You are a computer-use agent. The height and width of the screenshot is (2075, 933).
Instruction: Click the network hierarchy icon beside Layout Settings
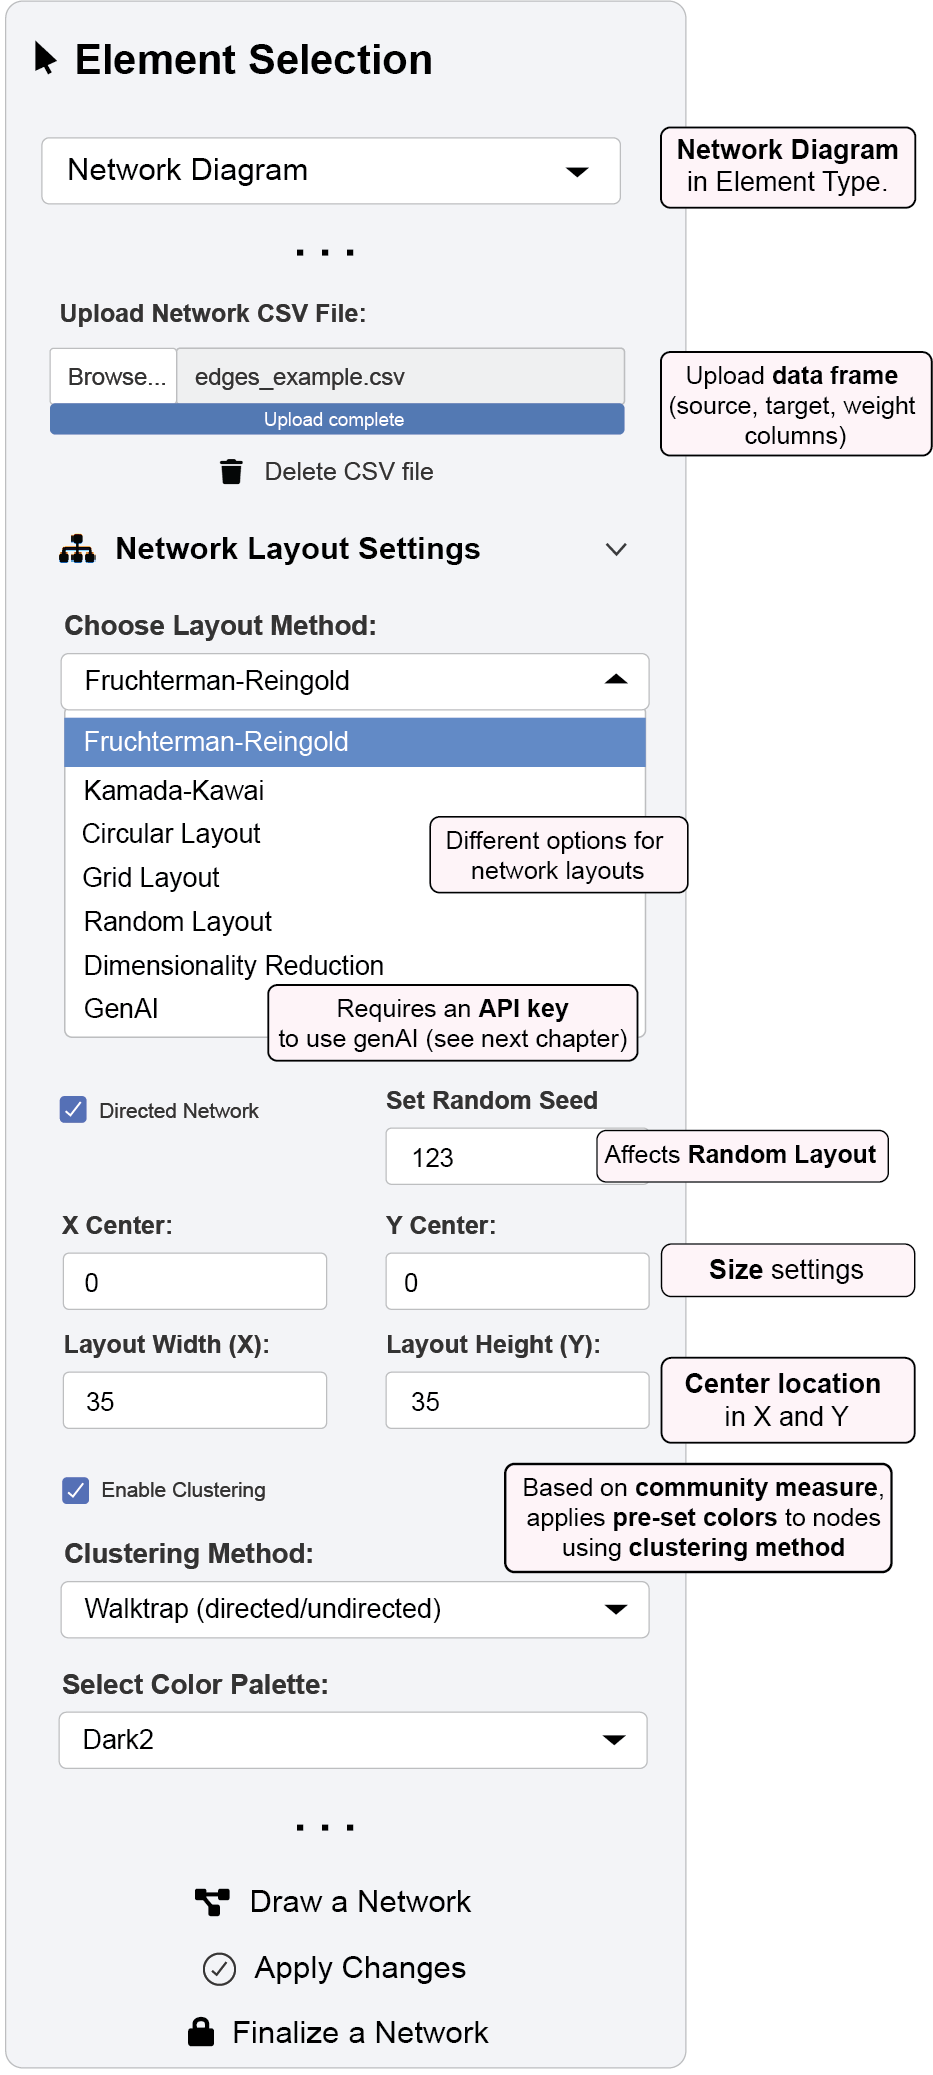point(77,549)
